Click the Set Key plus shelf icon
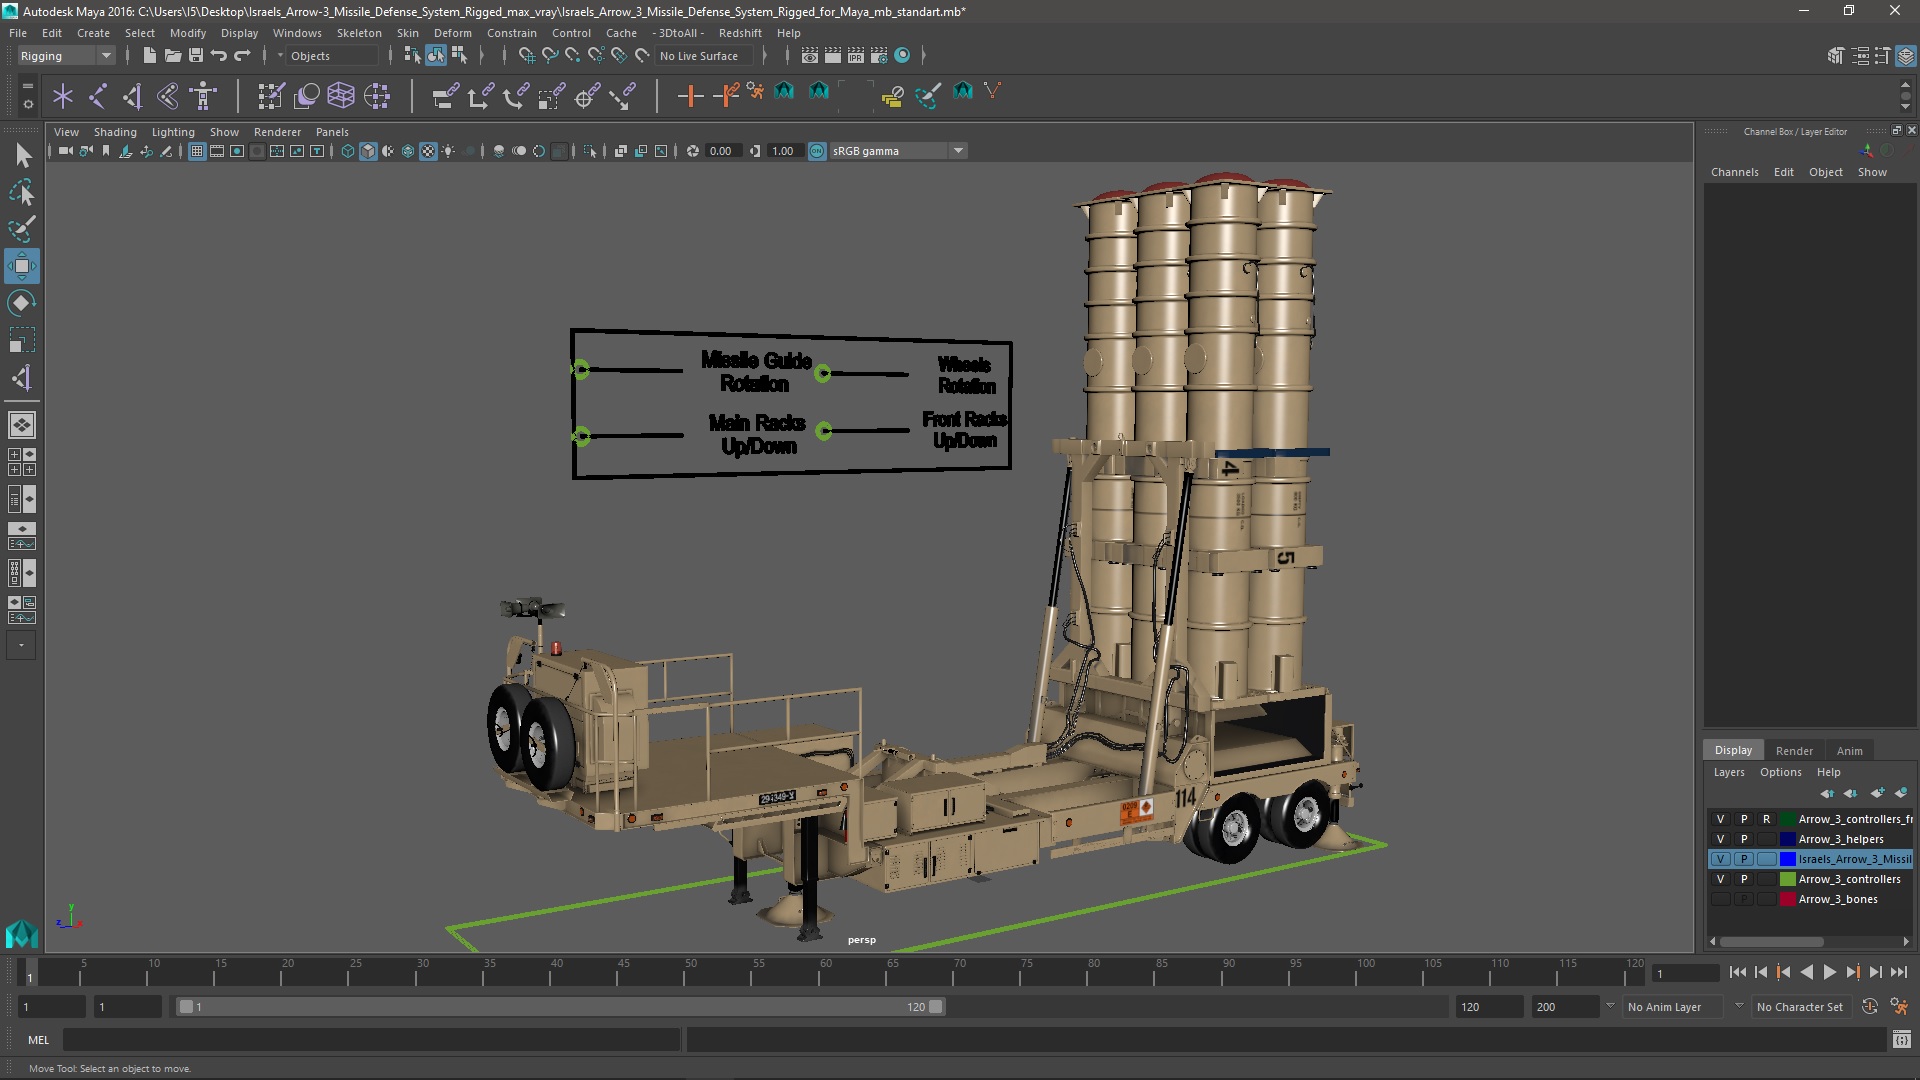The height and width of the screenshot is (1080, 1920). 690,96
